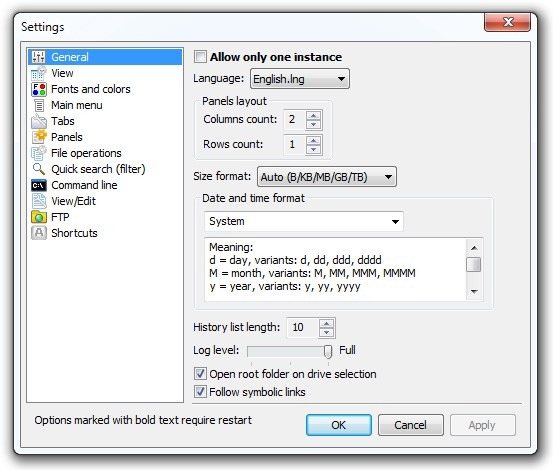
Task: Enable Allow only one instance checkbox
Action: click(200, 56)
